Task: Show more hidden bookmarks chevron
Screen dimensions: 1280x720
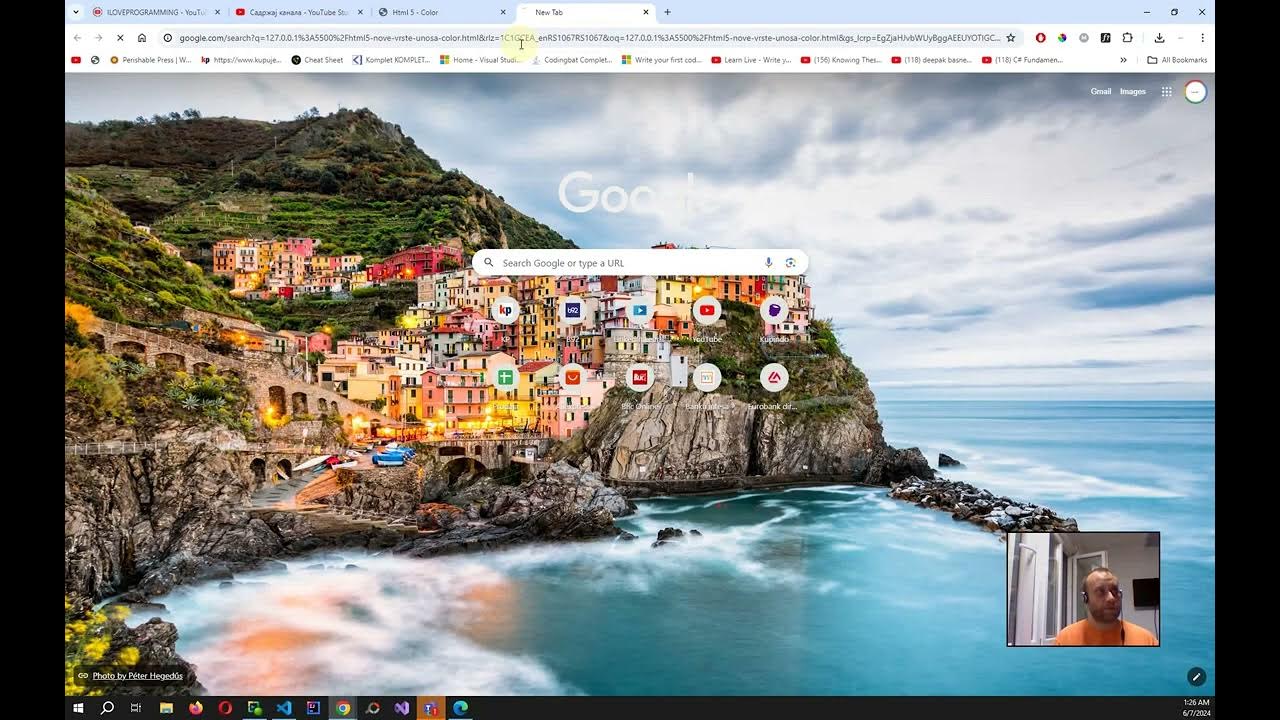Action: 1123,60
